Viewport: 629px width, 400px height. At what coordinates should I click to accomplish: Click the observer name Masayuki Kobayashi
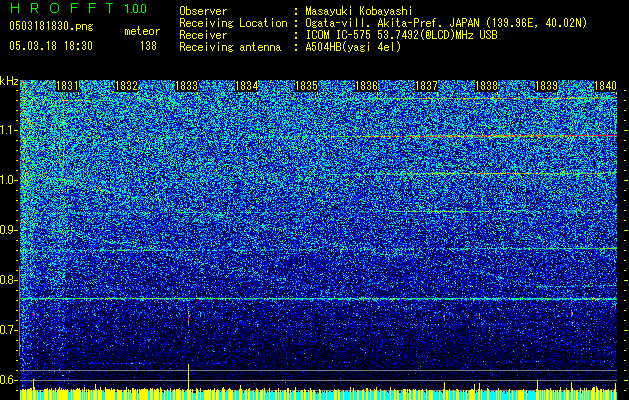tap(359, 12)
